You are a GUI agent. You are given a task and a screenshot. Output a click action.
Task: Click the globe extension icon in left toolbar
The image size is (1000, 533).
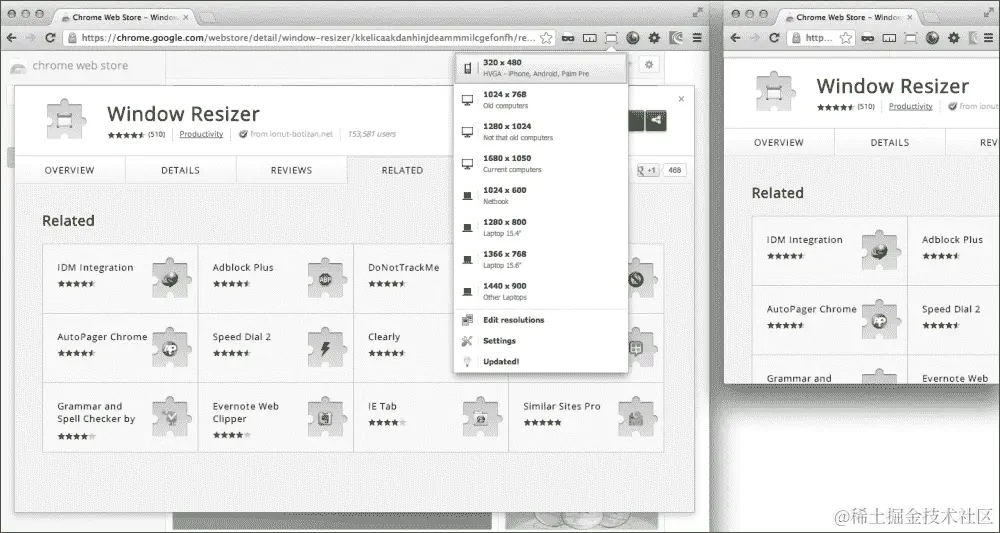coord(633,38)
